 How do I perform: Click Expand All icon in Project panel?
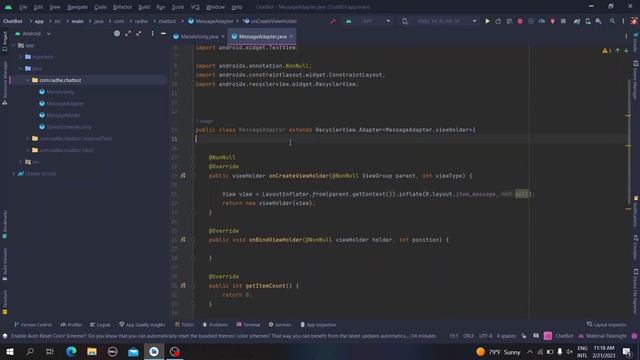point(128,33)
